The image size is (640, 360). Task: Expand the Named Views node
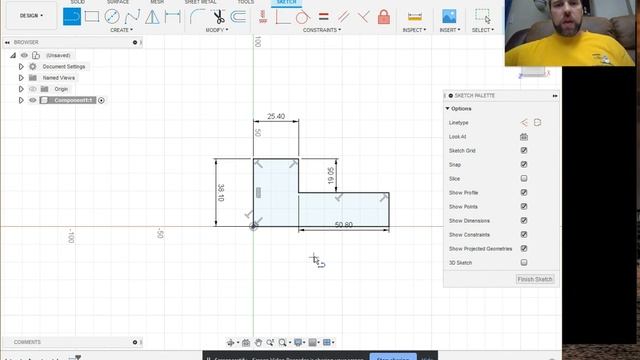coord(21,78)
